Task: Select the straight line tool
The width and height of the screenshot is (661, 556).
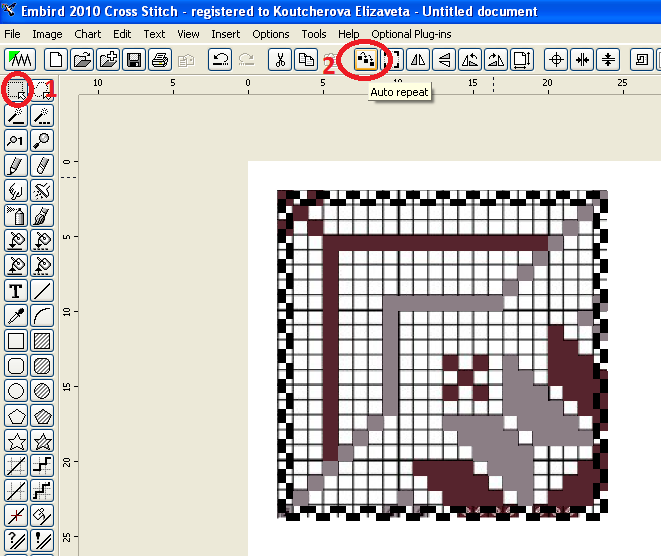Action: [x=42, y=291]
